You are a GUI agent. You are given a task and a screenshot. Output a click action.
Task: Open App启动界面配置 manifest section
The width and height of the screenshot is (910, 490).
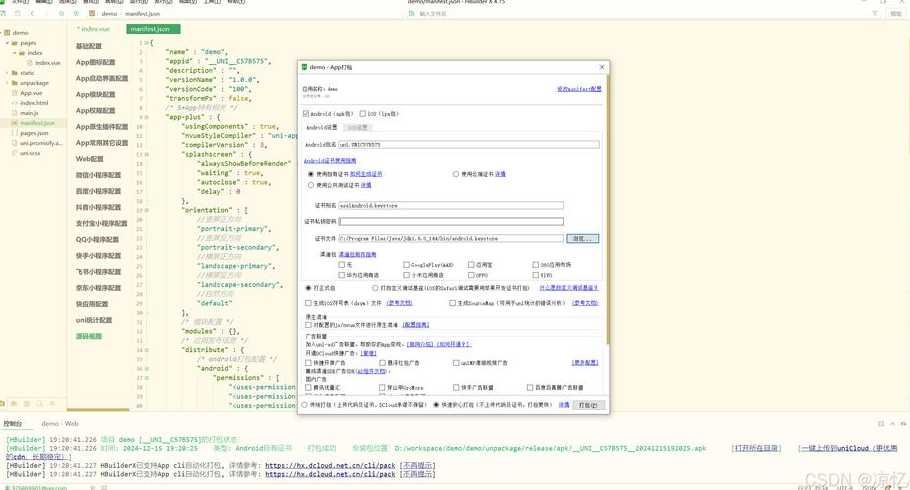tap(102, 78)
